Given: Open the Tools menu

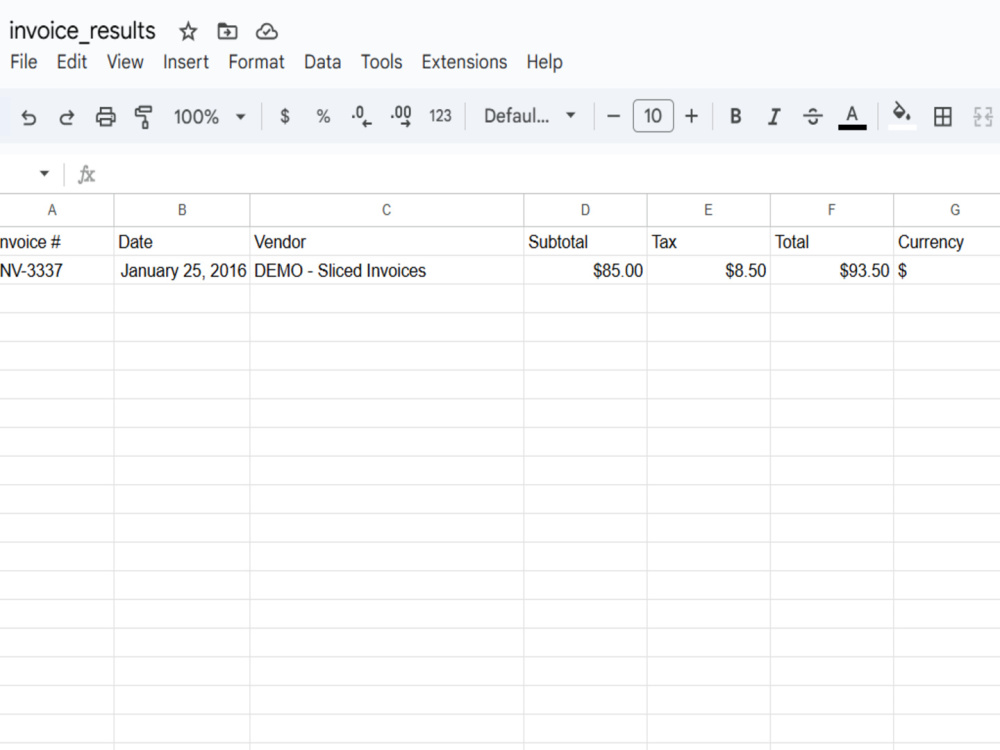Looking at the screenshot, I should 381,62.
